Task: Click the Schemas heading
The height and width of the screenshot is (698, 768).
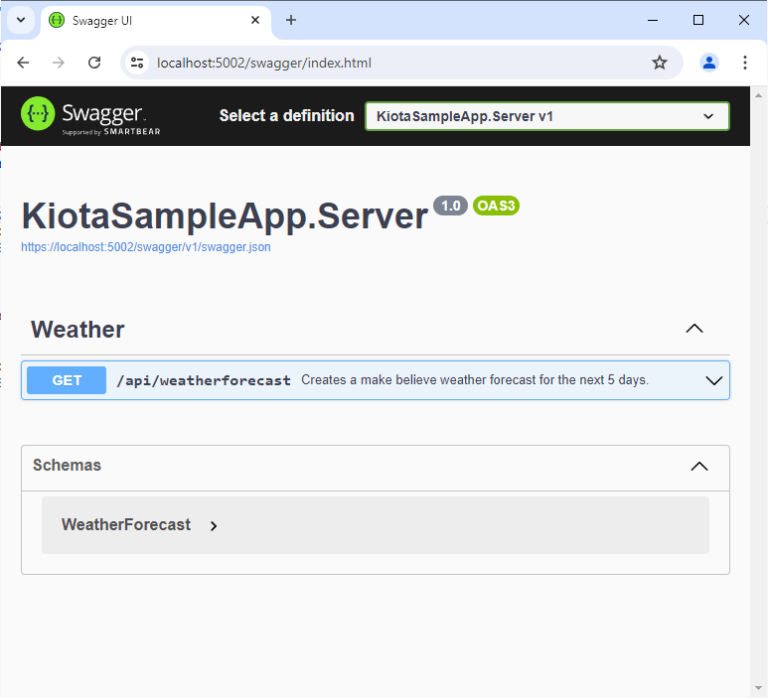Action: pos(67,465)
